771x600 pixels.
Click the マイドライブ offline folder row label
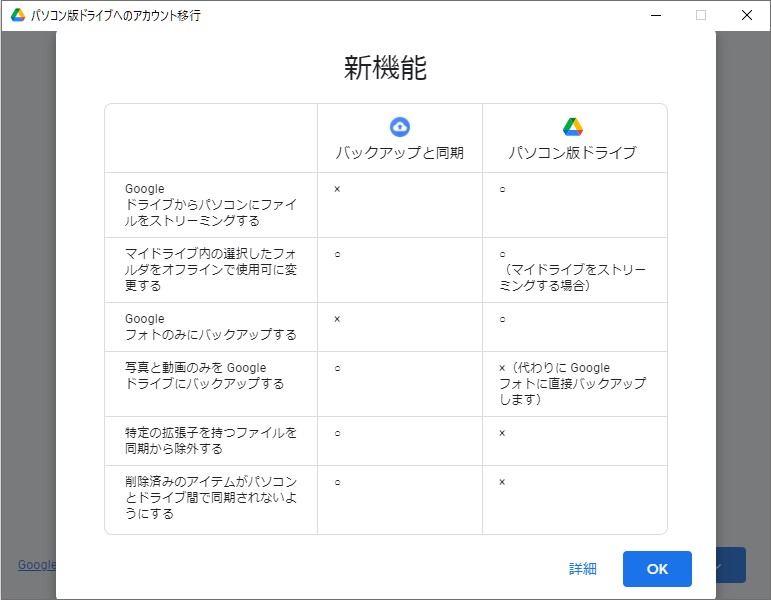click(210, 270)
